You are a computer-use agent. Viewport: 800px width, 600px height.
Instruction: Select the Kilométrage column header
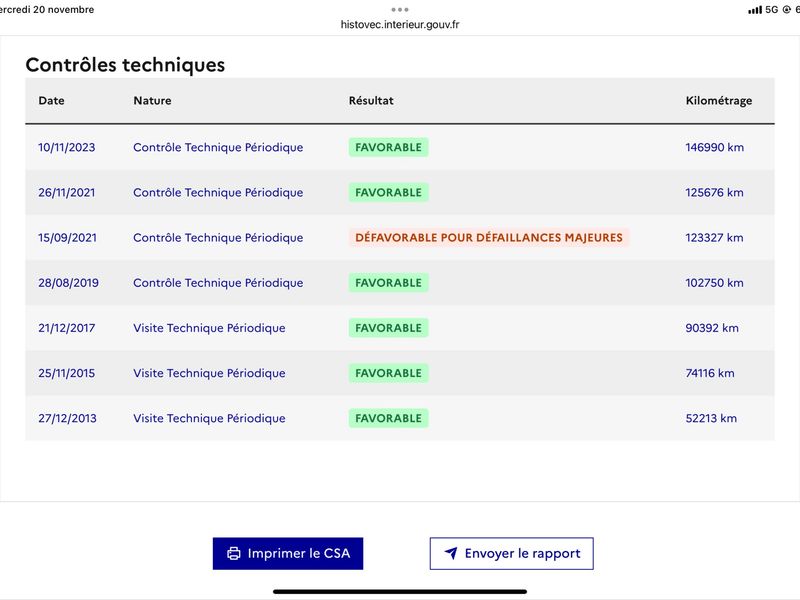(718, 101)
